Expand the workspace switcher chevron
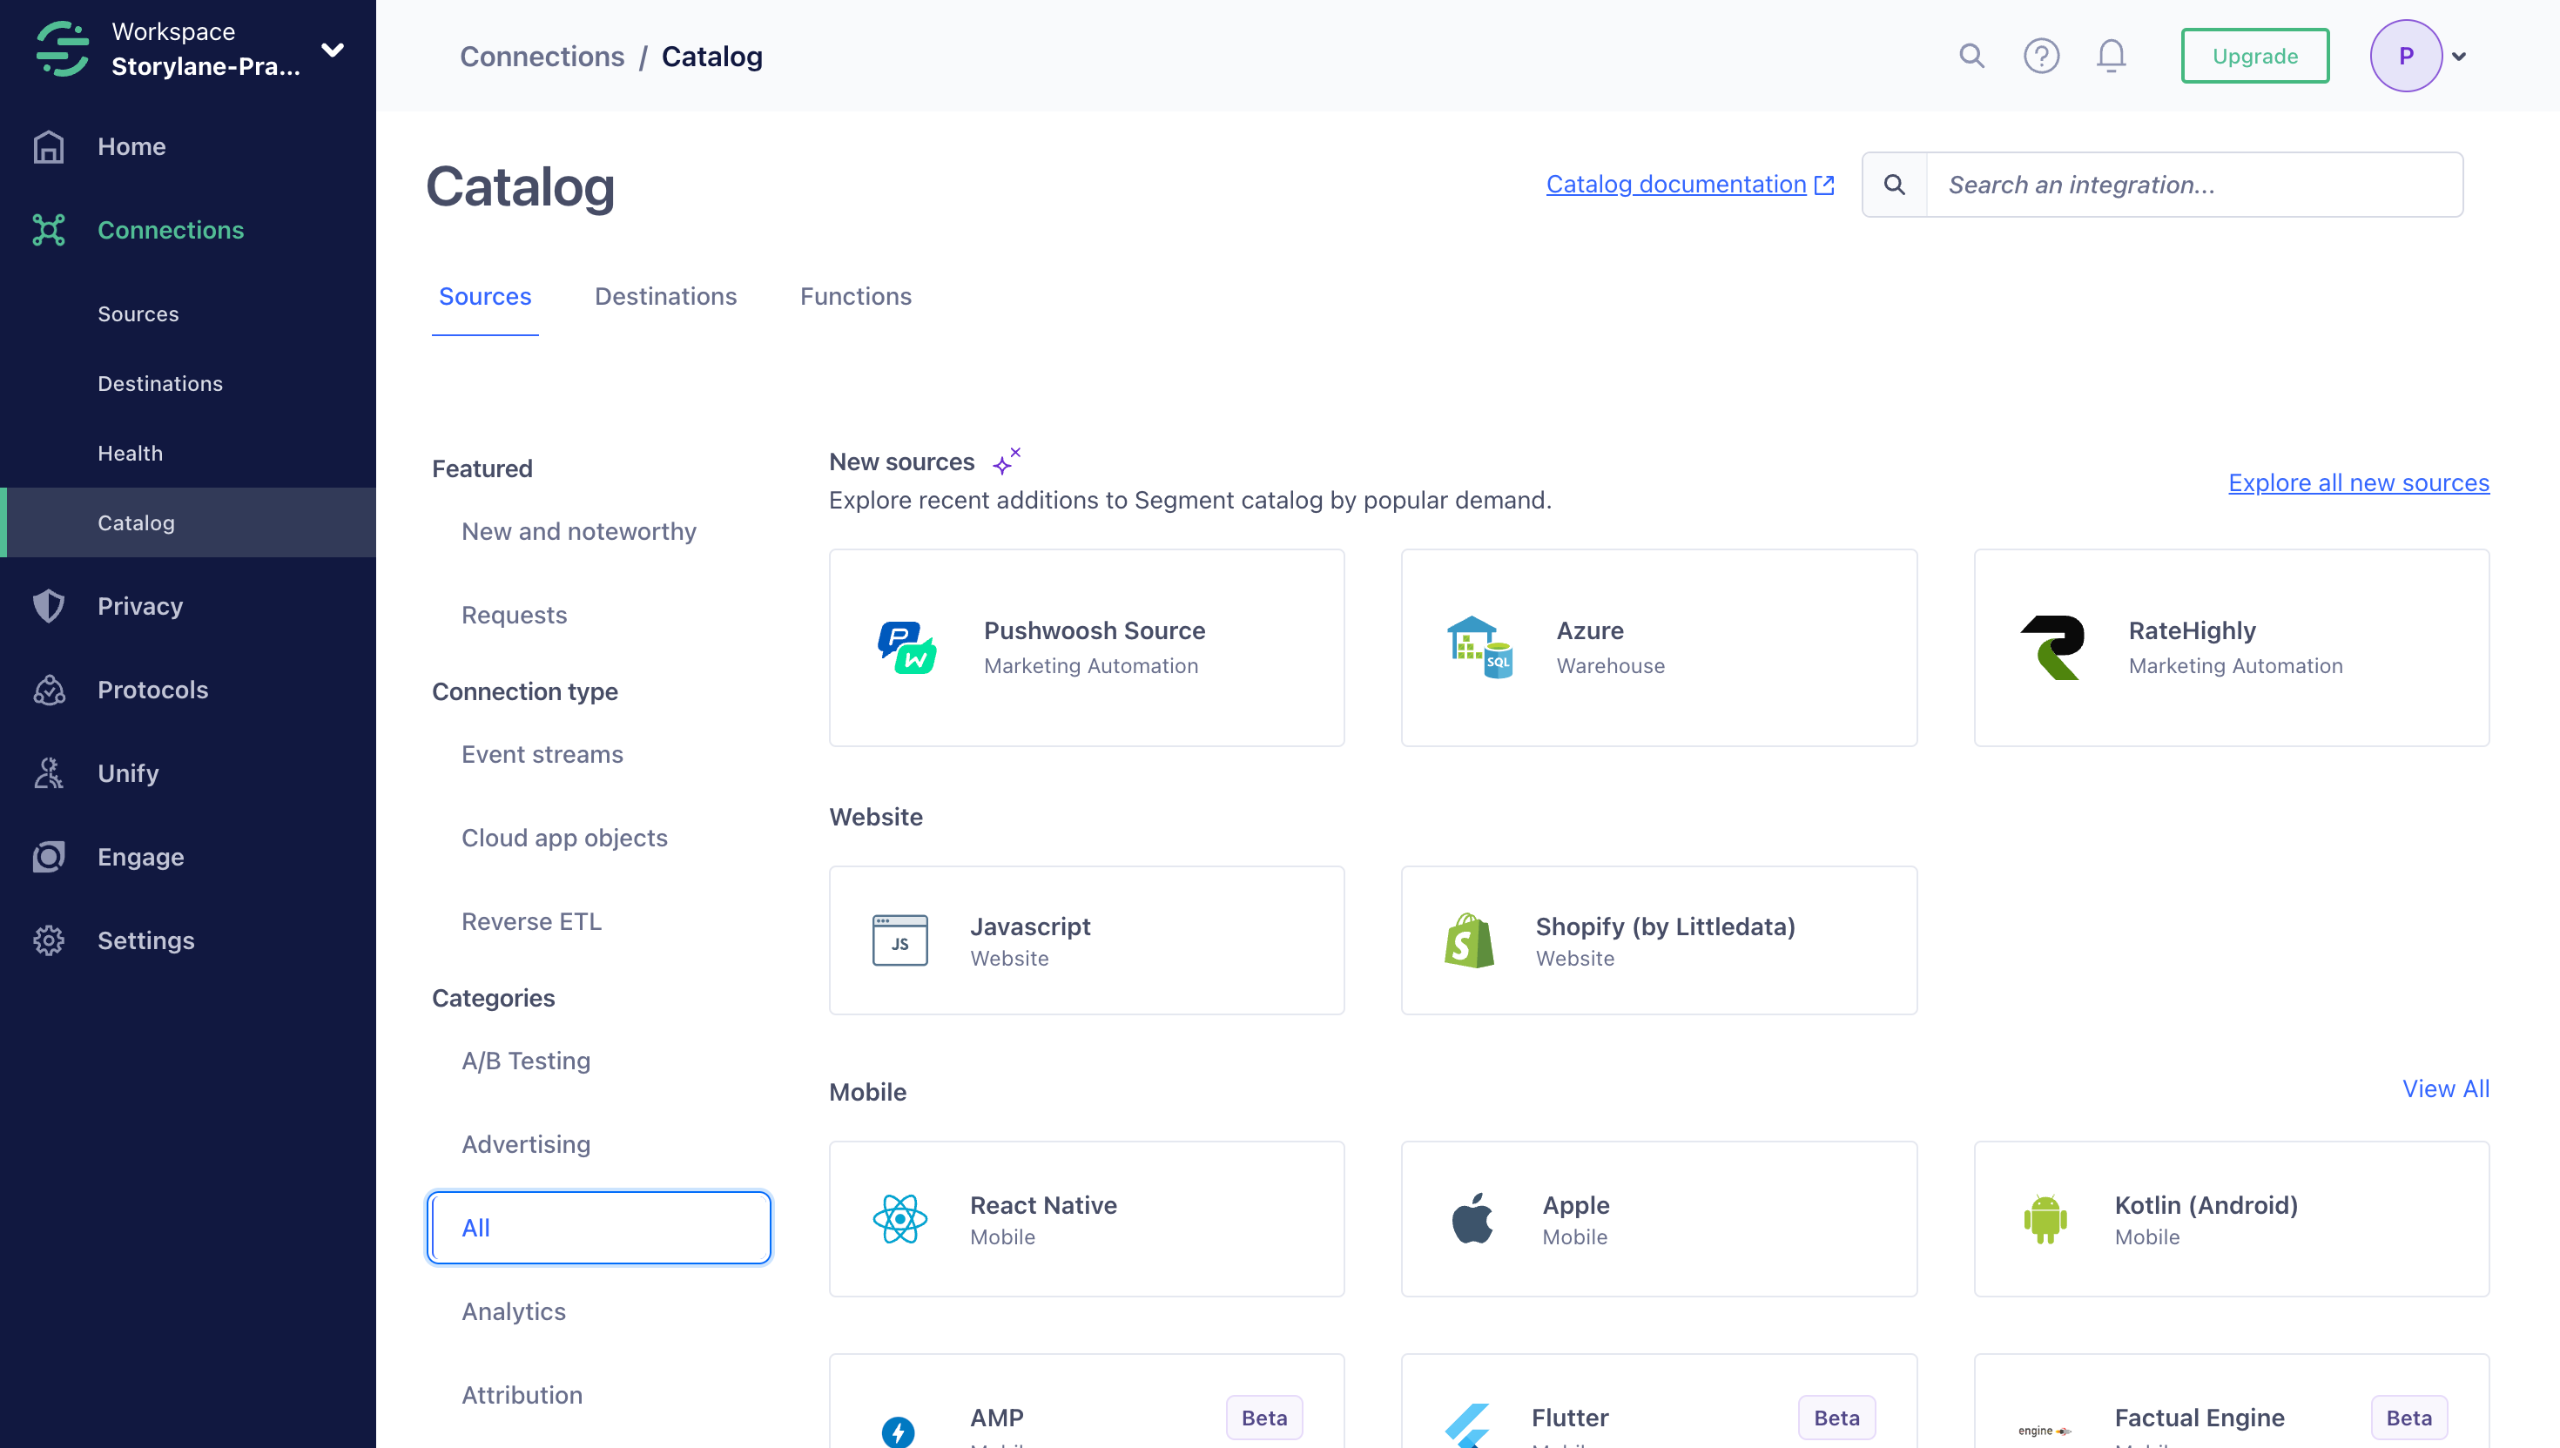This screenshot has width=2560, height=1448. [333, 49]
